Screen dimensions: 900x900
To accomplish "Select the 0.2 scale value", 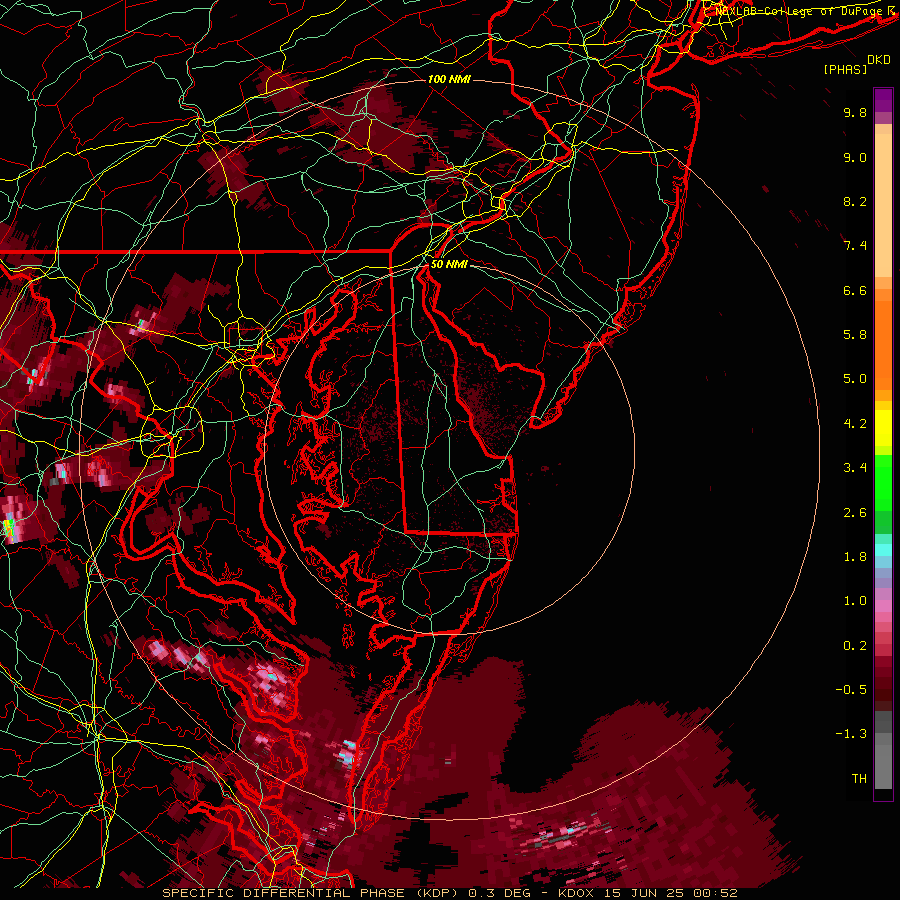I will click(x=855, y=646).
